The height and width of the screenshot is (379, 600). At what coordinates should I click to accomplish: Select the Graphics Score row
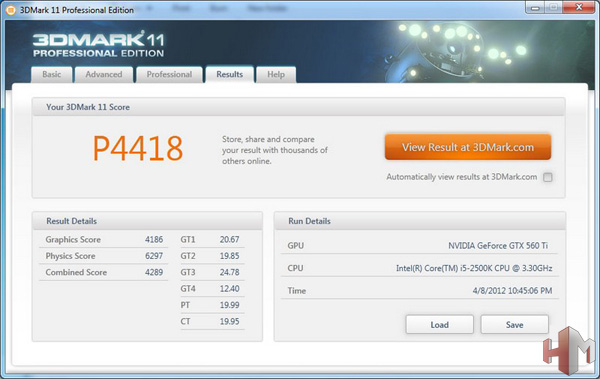104,240
